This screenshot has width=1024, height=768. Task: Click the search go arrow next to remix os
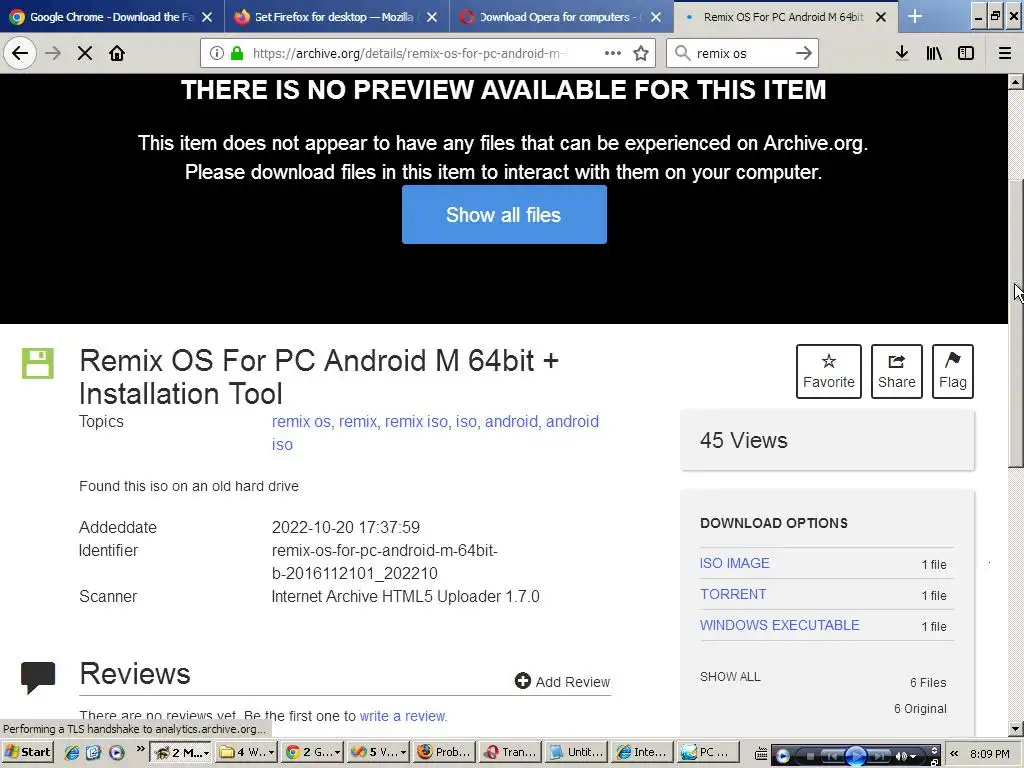(804, 54)
